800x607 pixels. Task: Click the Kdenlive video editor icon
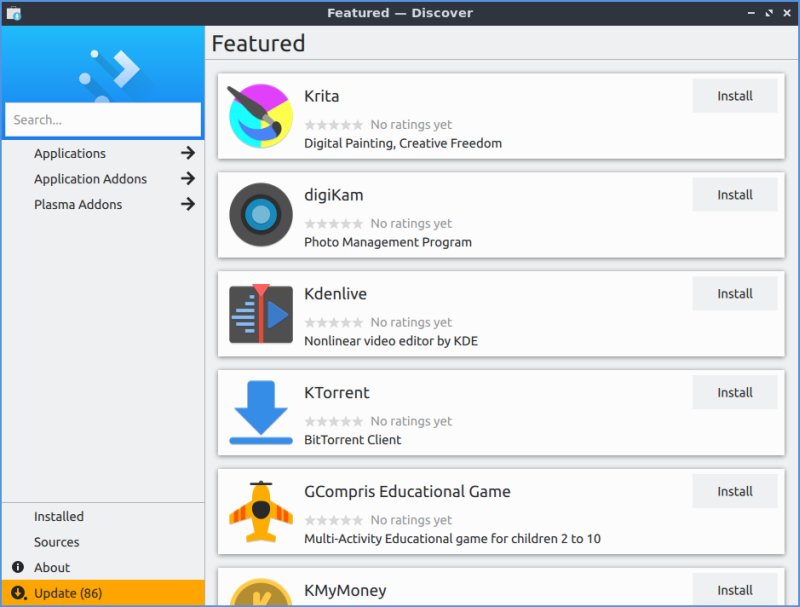pos(260,314)
